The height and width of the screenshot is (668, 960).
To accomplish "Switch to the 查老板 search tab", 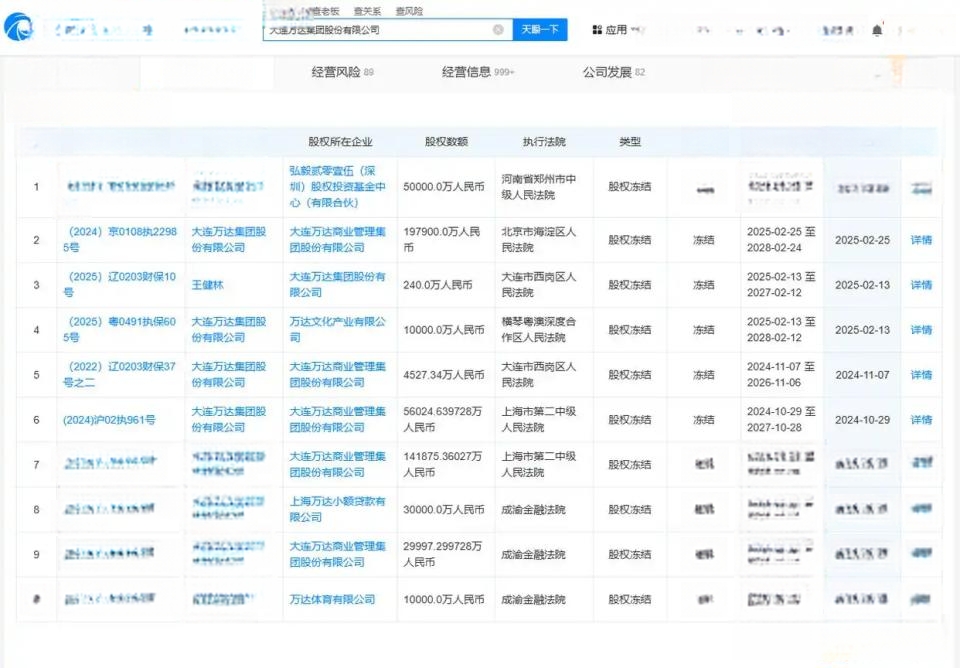I will pyautogui.click(x=324, y=11).
